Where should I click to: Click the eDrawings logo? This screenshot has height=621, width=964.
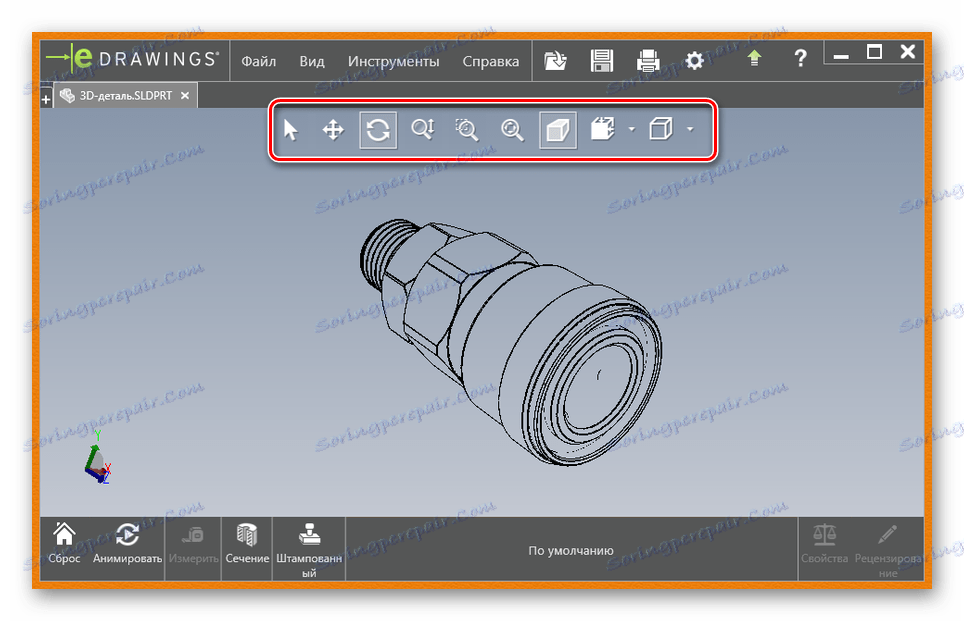point(132,59)
